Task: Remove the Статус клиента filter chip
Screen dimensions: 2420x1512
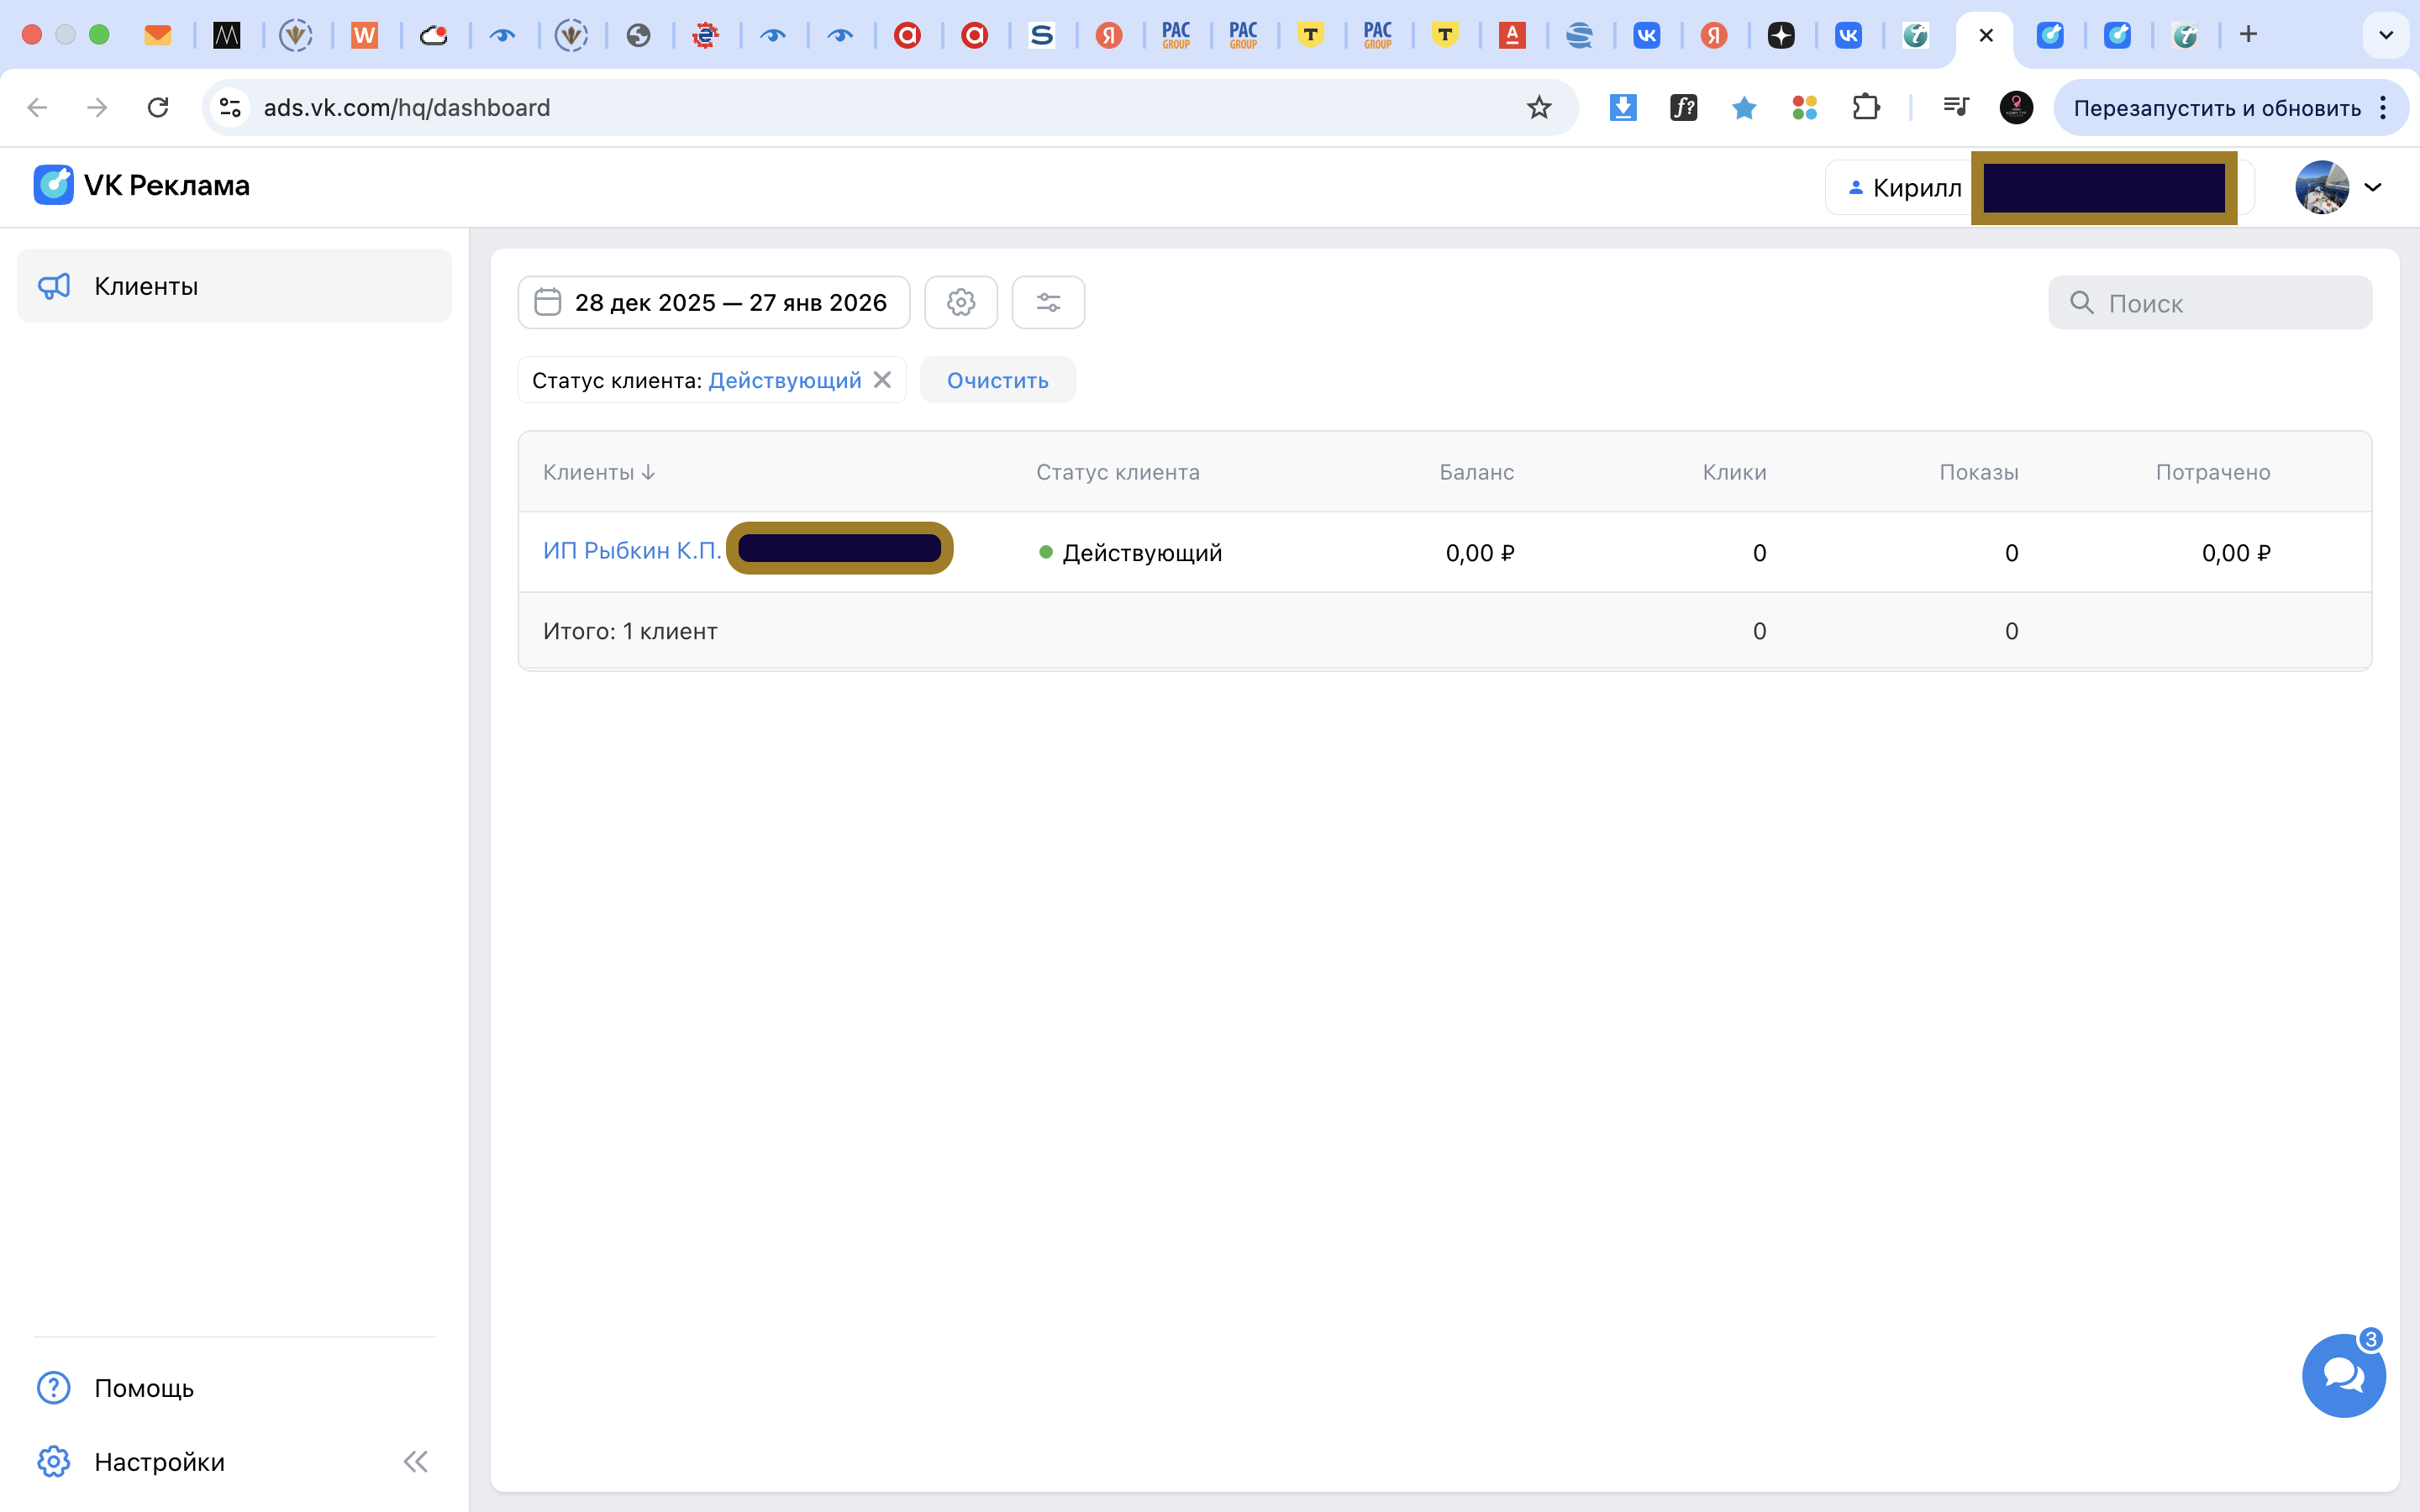Action: tap(882, 380)
